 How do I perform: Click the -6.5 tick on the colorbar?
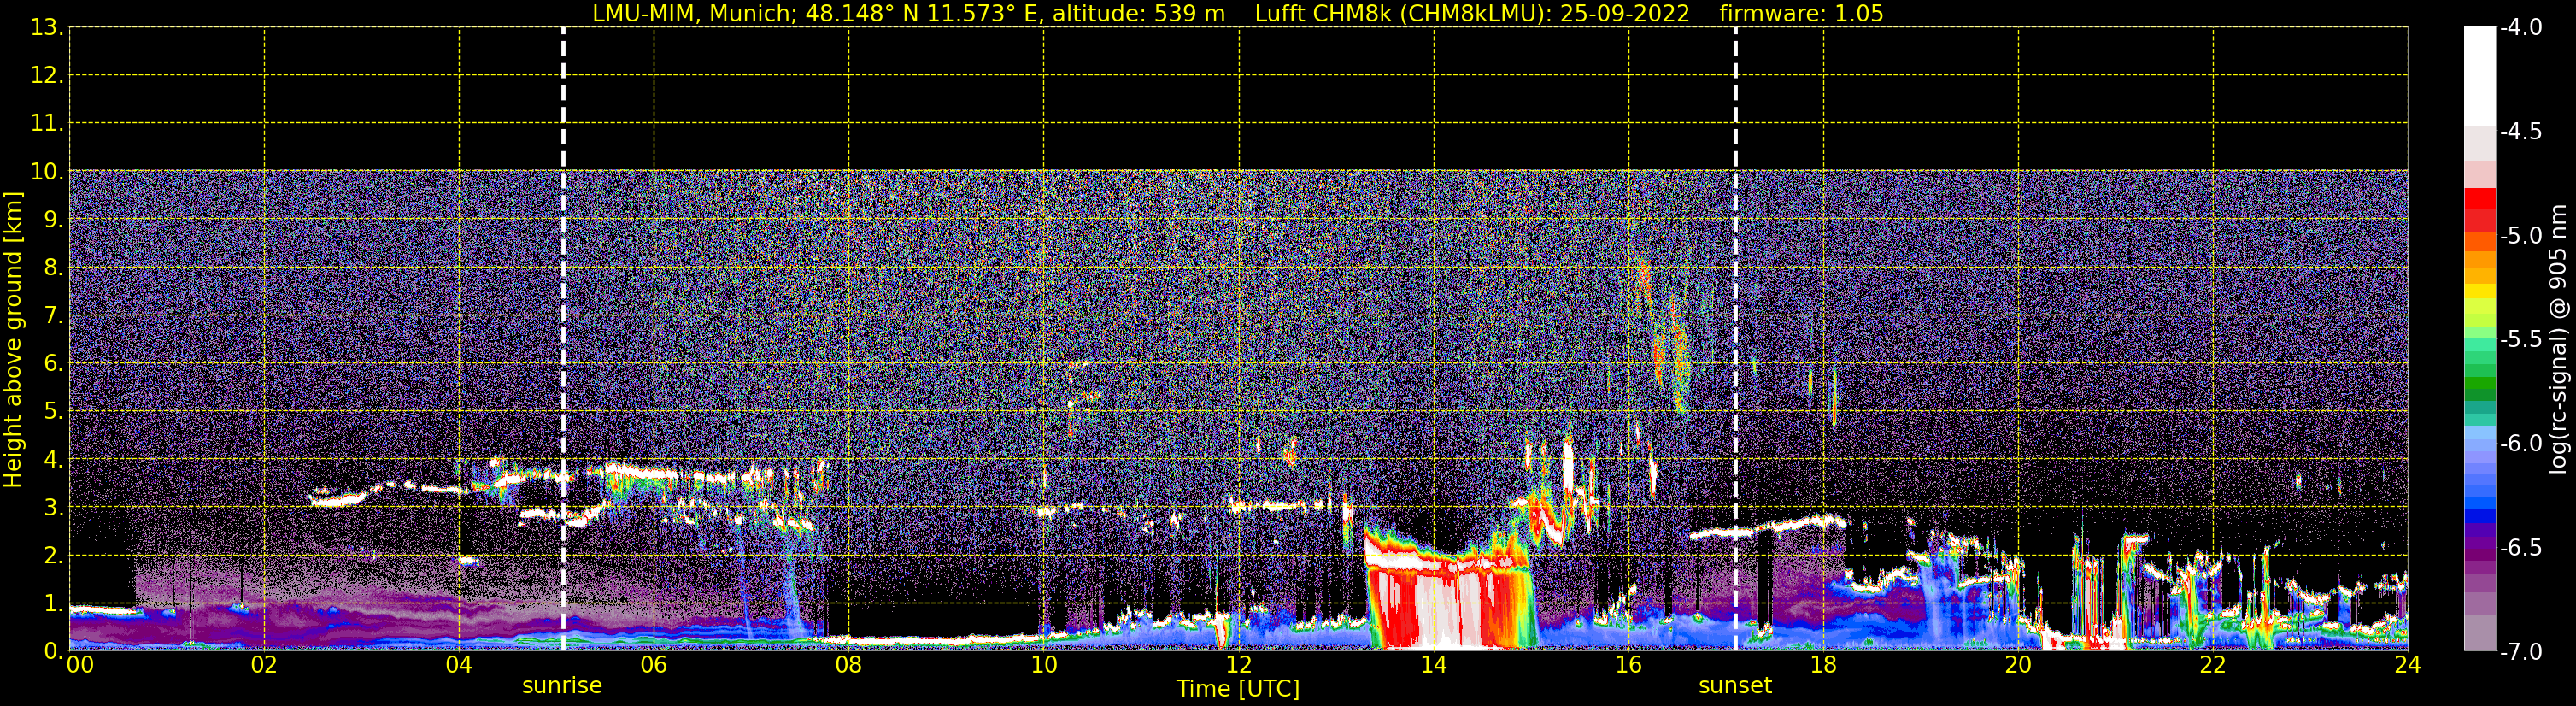coord(2520,548)
